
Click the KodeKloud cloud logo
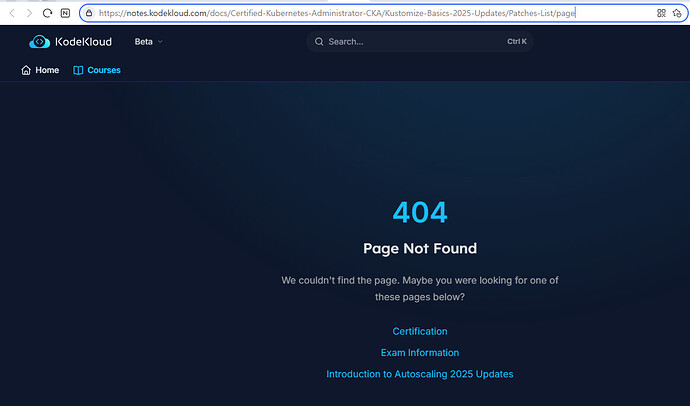[x=40, y=42]
